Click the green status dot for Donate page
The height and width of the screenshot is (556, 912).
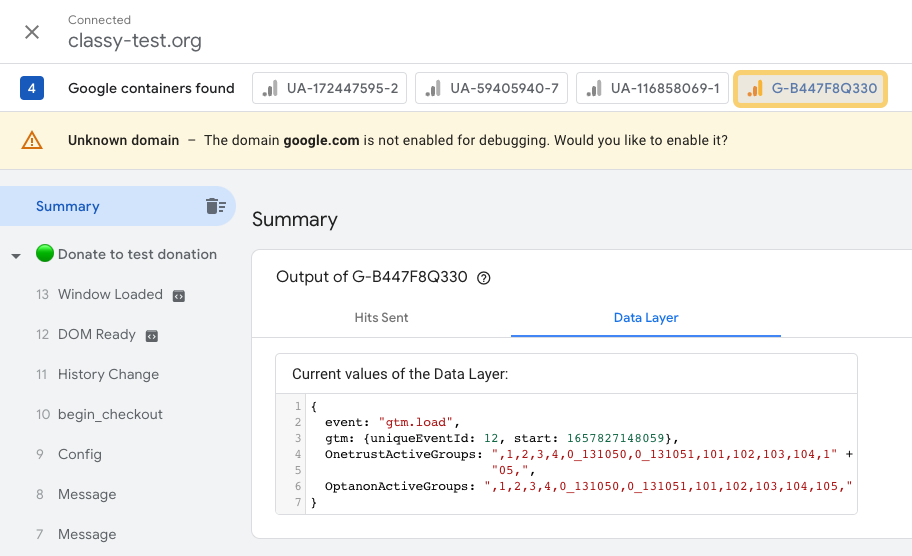pyautogui.click(x=45, y=254)
